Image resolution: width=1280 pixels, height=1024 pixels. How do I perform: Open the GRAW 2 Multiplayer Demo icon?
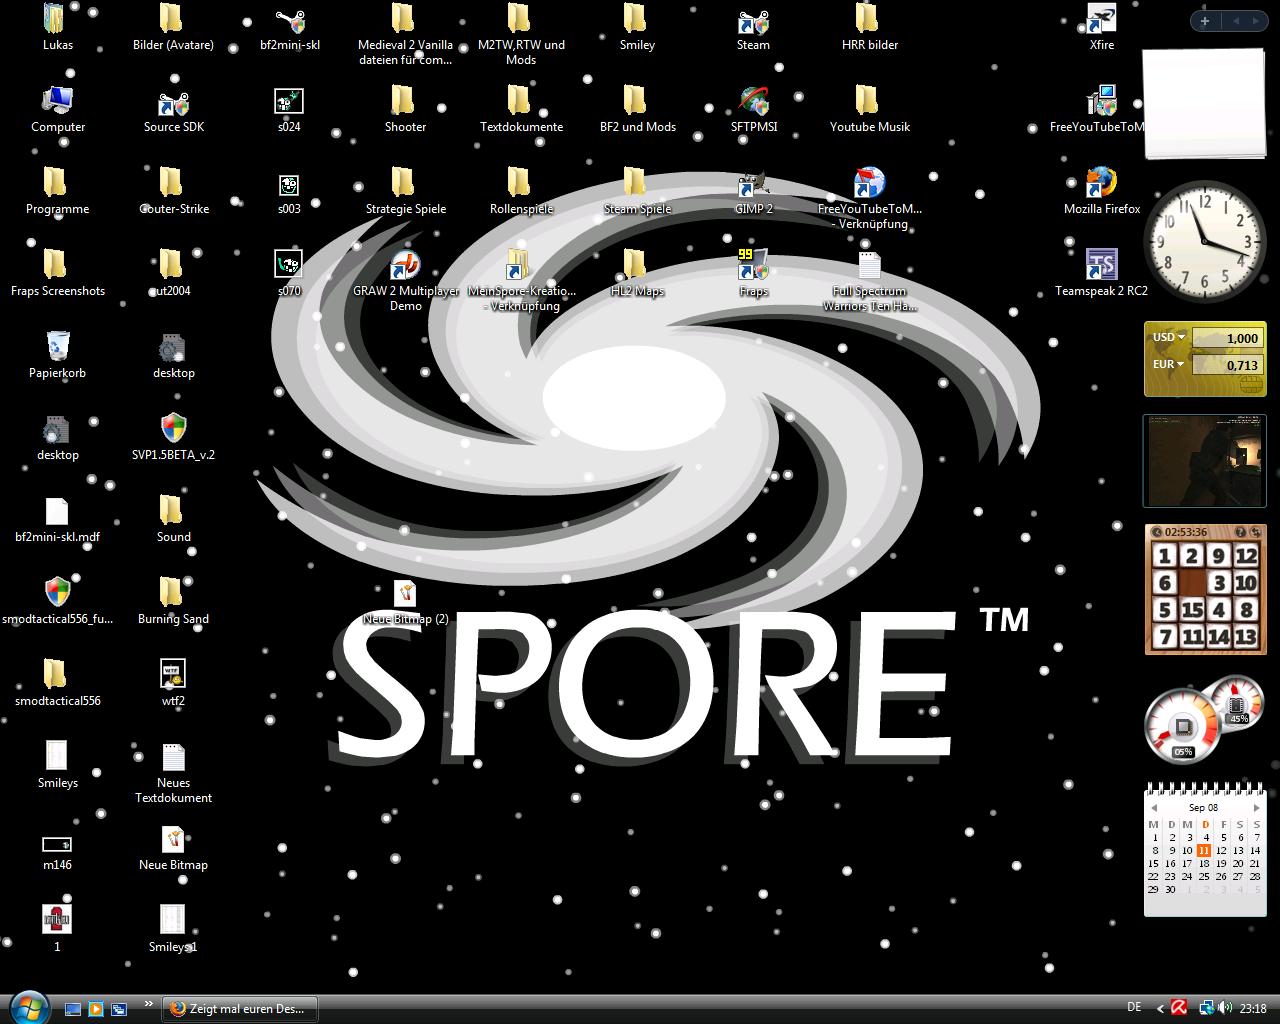pos(405,267)
